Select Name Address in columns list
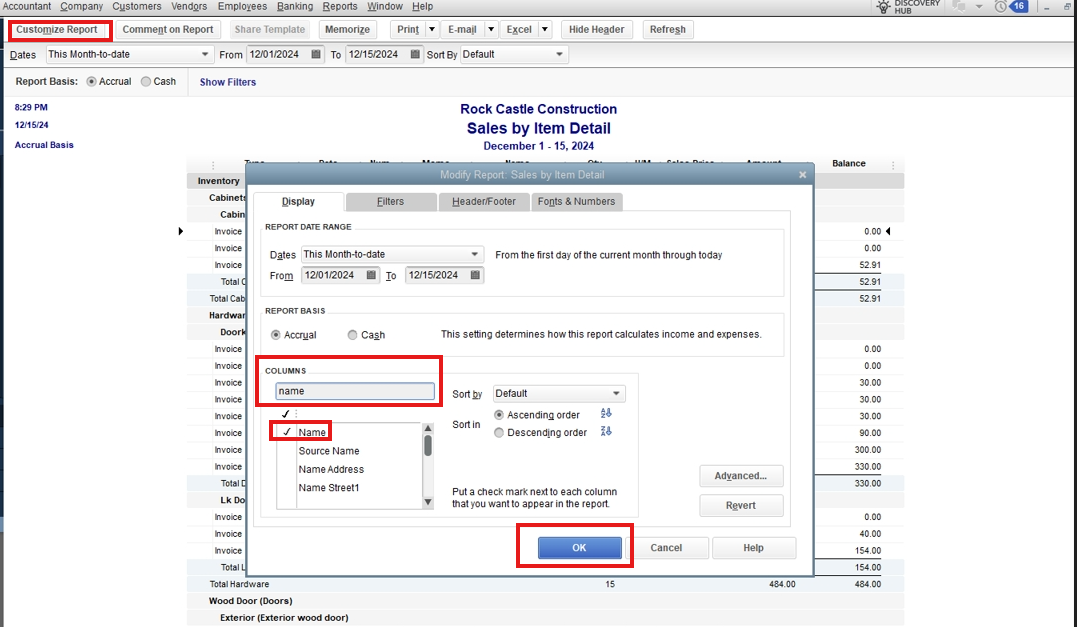 coord(331,470)
